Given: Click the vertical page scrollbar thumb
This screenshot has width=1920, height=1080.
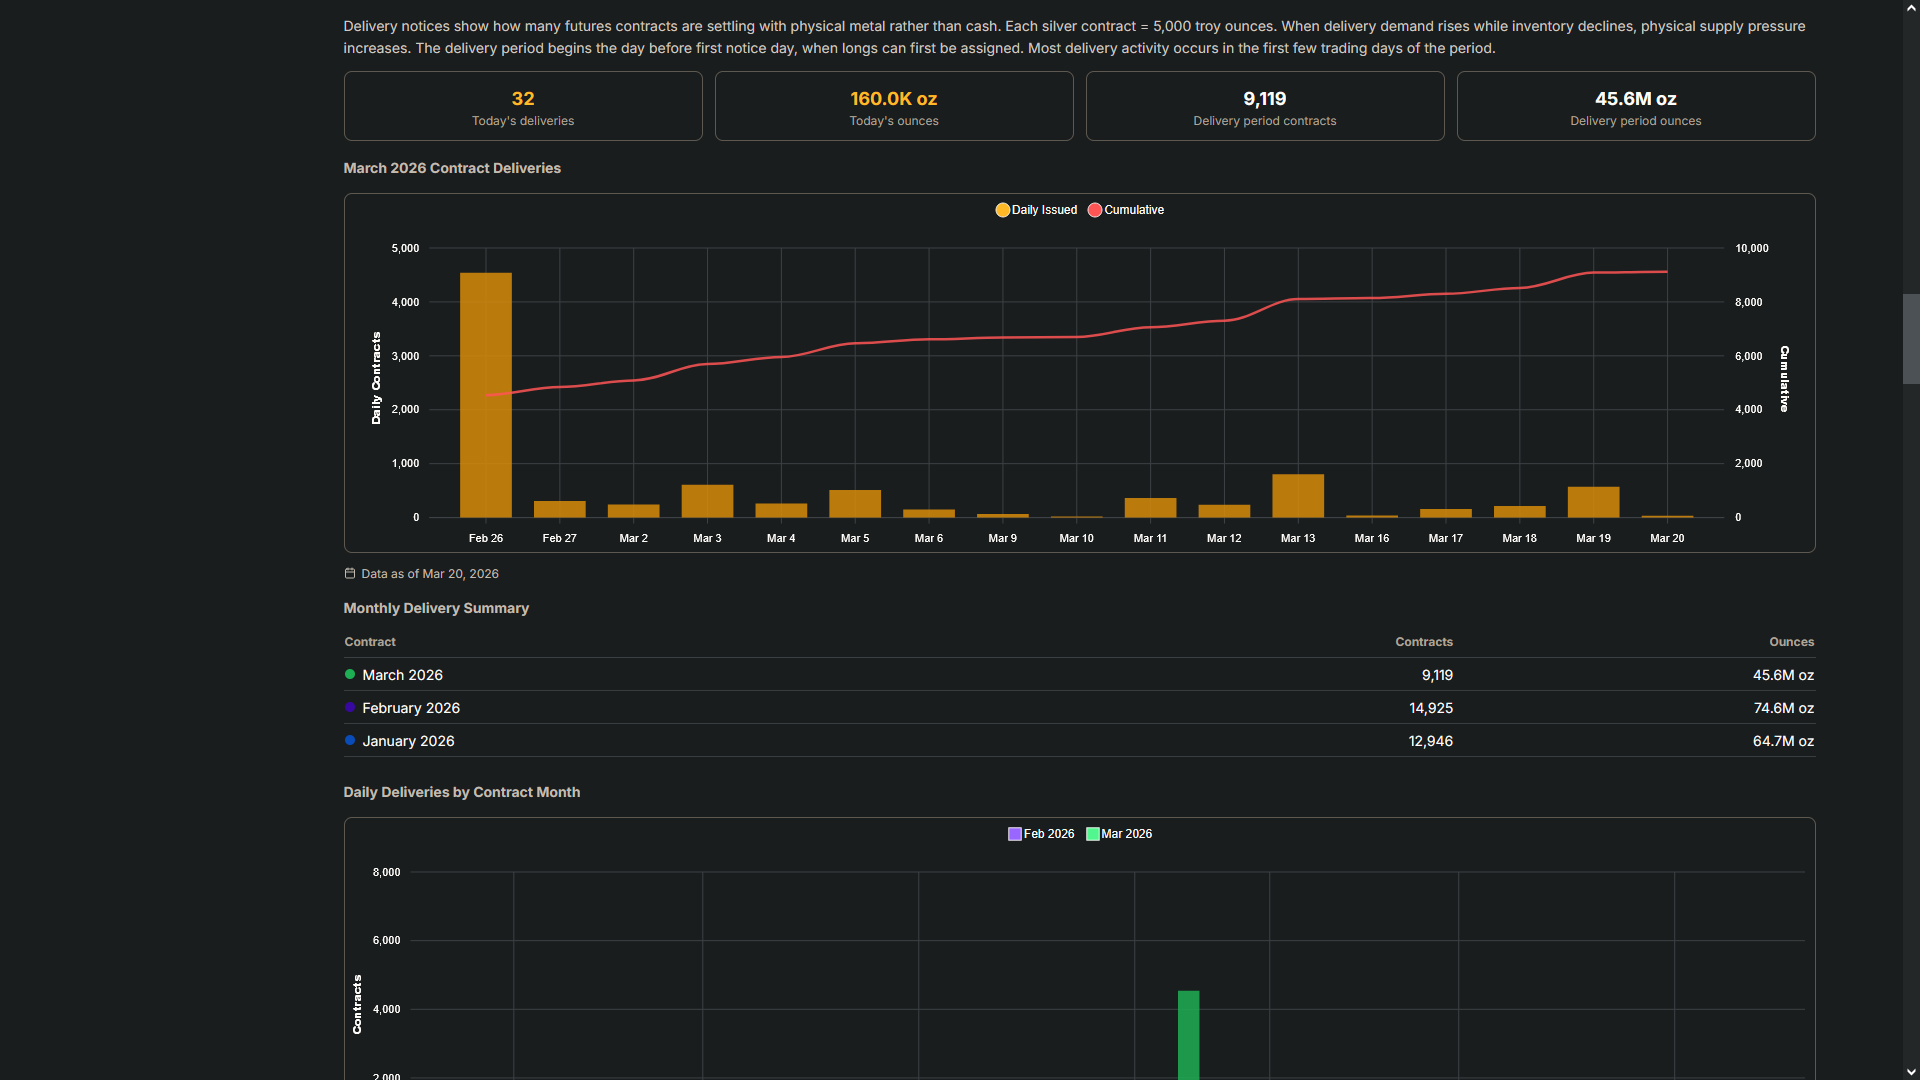Looking at the screenshot, I should click(1911, 338).
